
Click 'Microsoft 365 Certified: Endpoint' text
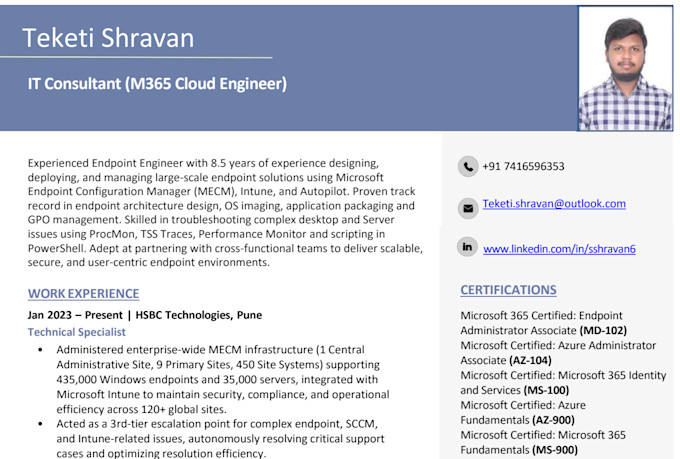(x=541, y=315)
